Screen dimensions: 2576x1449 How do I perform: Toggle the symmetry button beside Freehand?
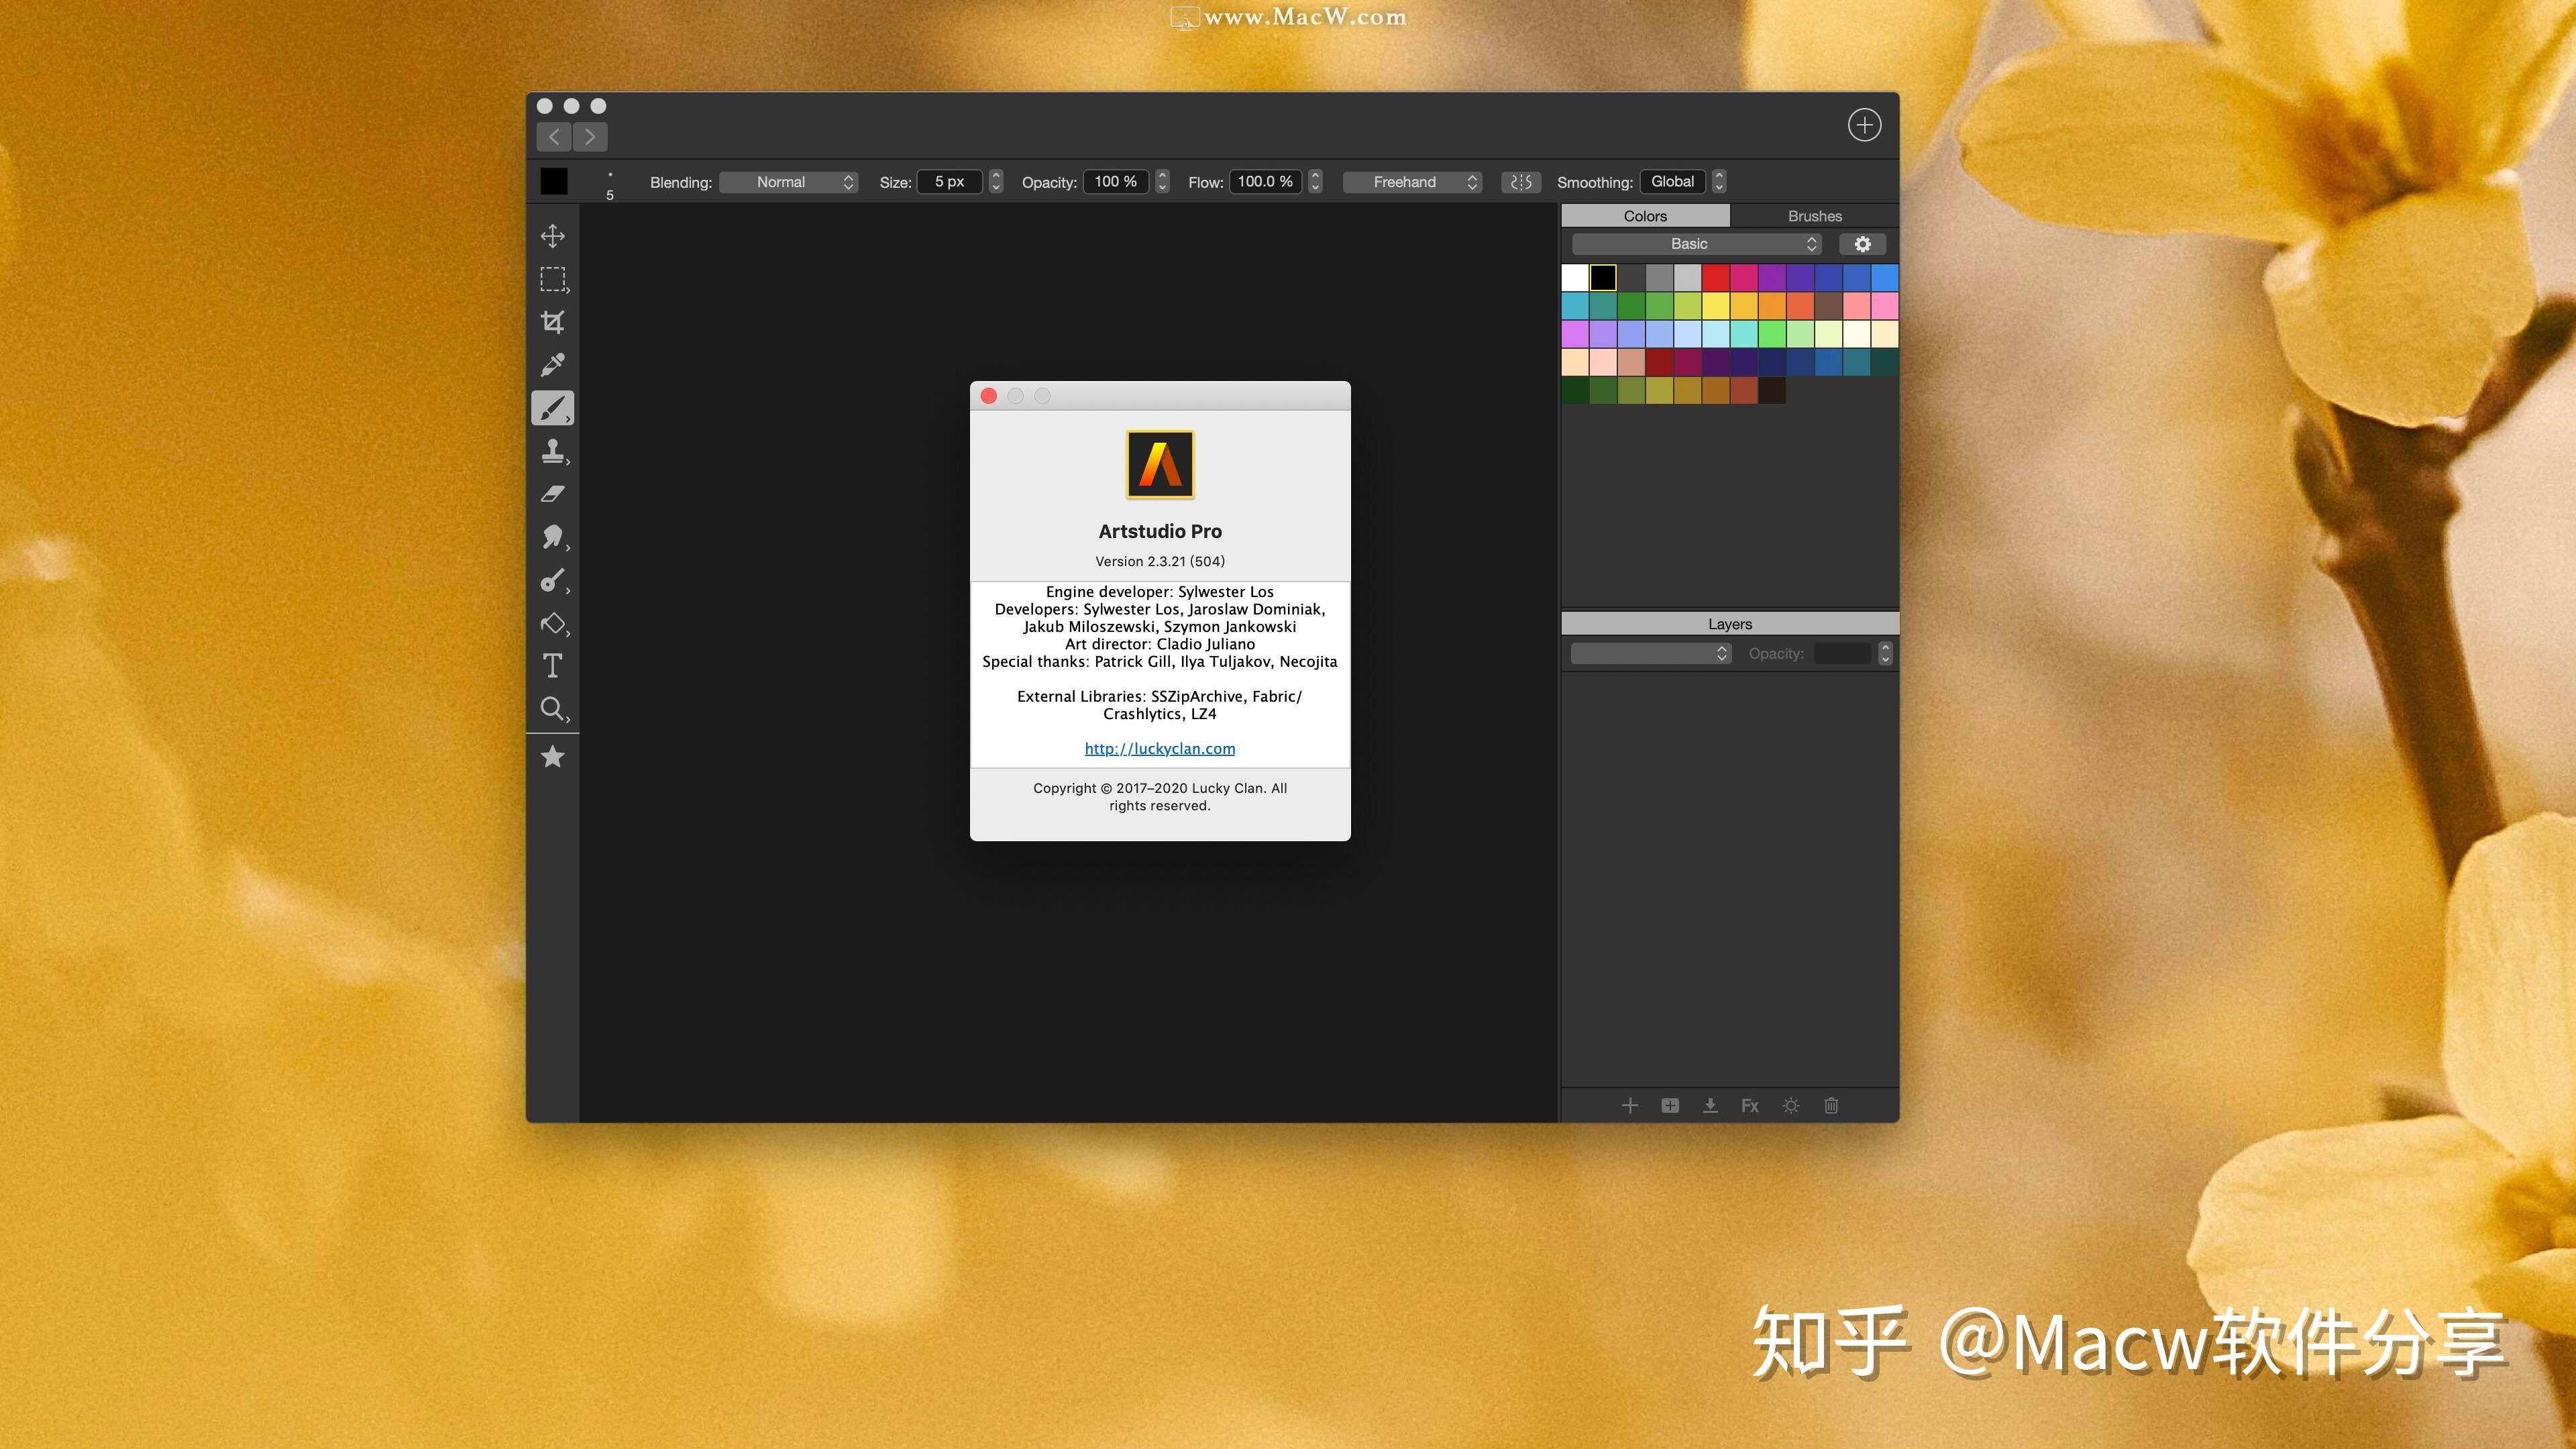pyautogui.click(x=1521, y=182)
